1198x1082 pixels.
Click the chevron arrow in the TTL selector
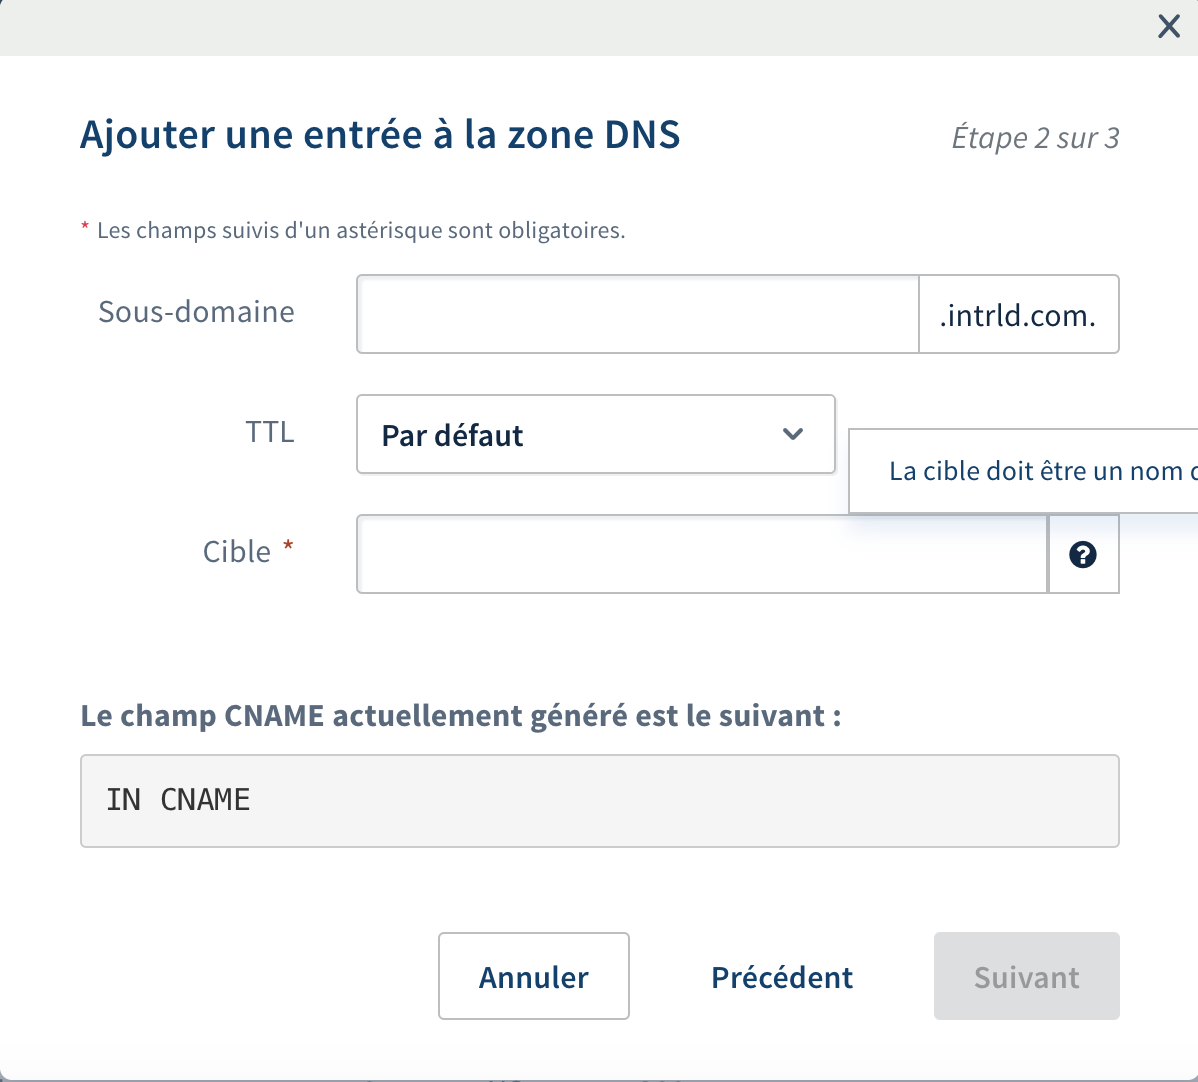(x=793, y=434)
